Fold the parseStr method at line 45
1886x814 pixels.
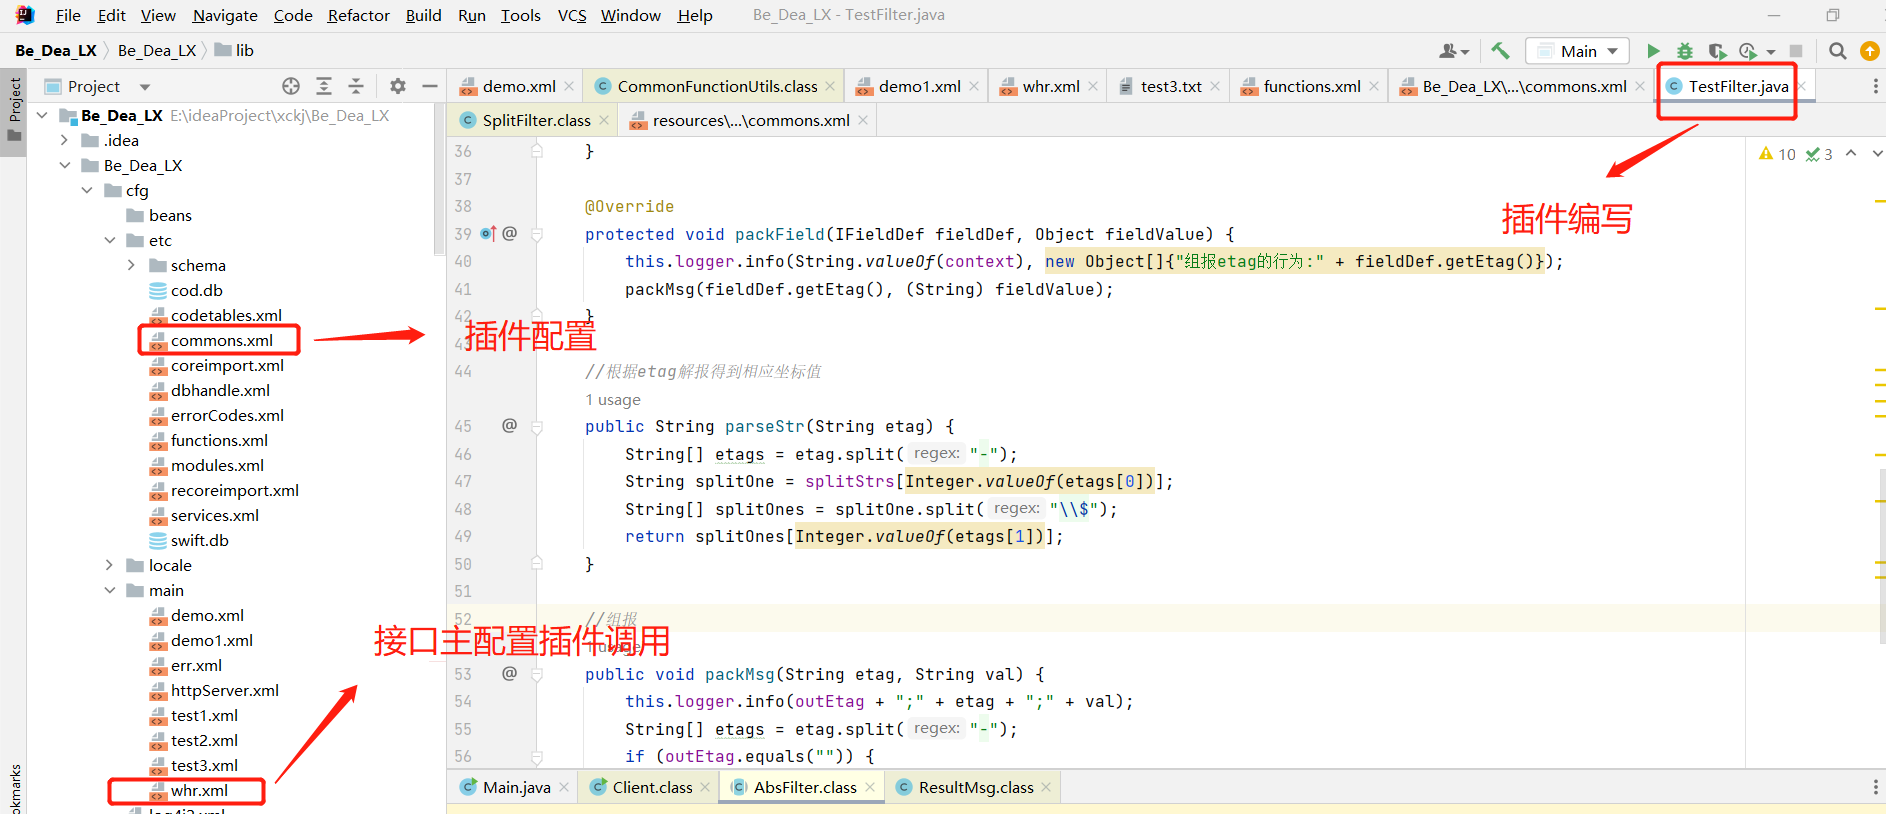click(x=537, y=427)
